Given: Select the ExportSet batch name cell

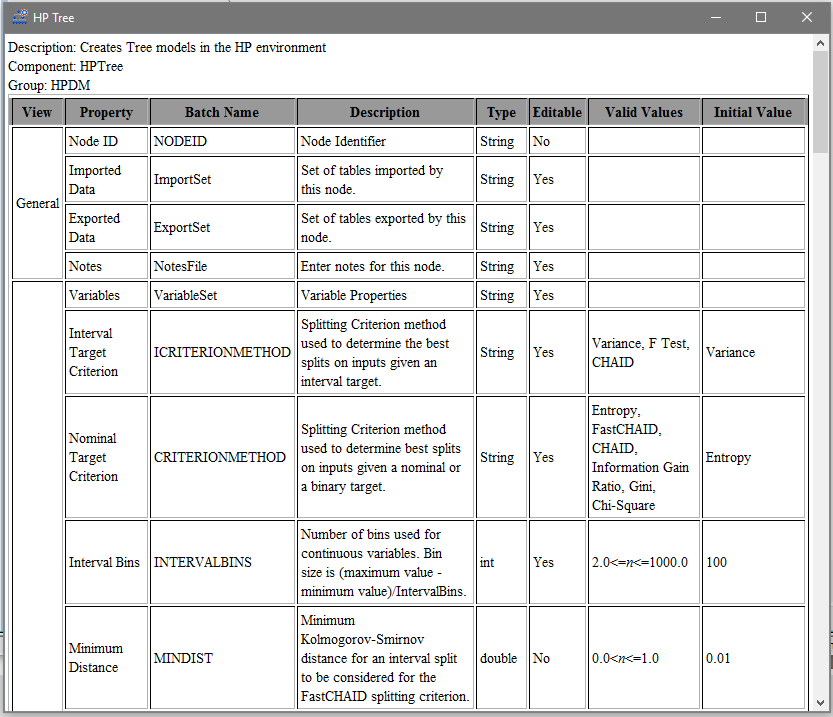Looking at the screenshot, I should coord(180,227).
